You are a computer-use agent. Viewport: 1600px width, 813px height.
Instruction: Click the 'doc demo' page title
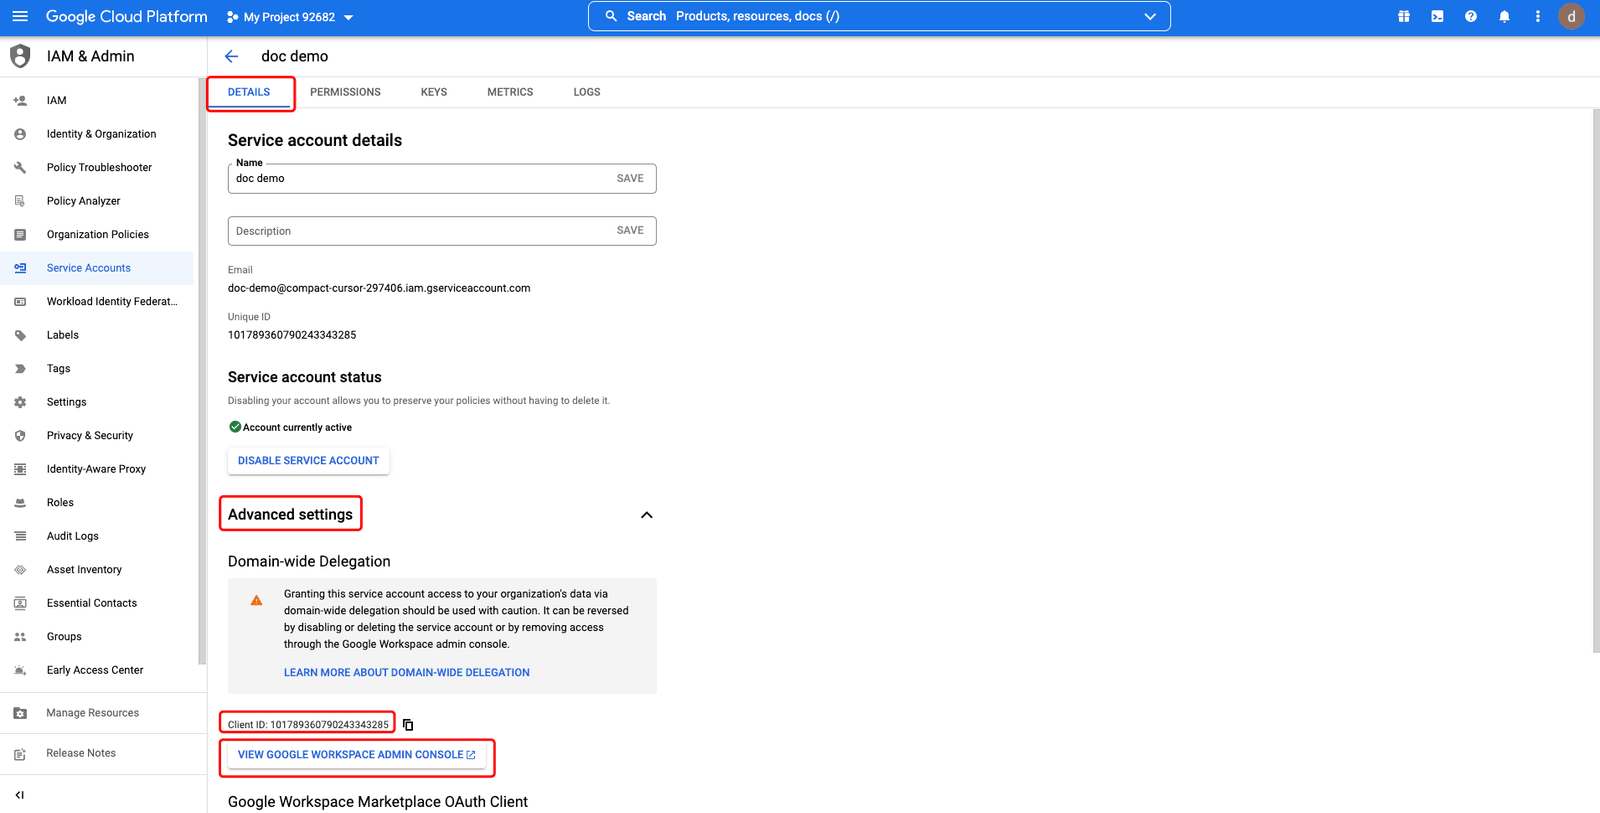pos(294,57)
